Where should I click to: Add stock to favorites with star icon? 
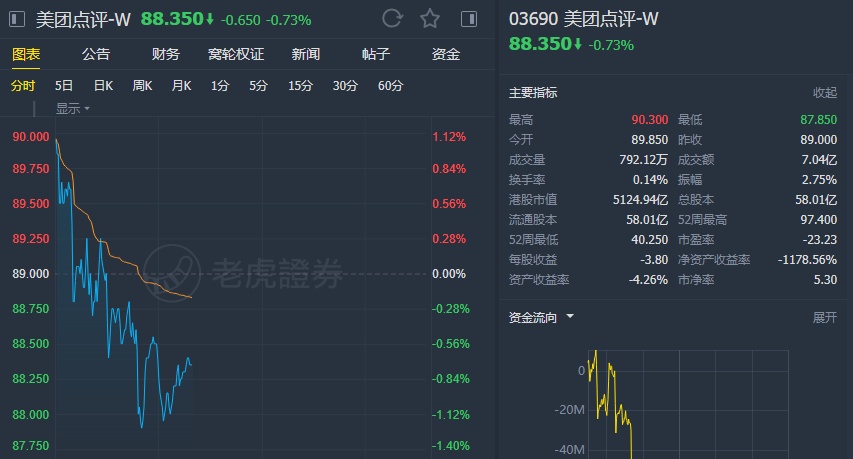[430, 18]
